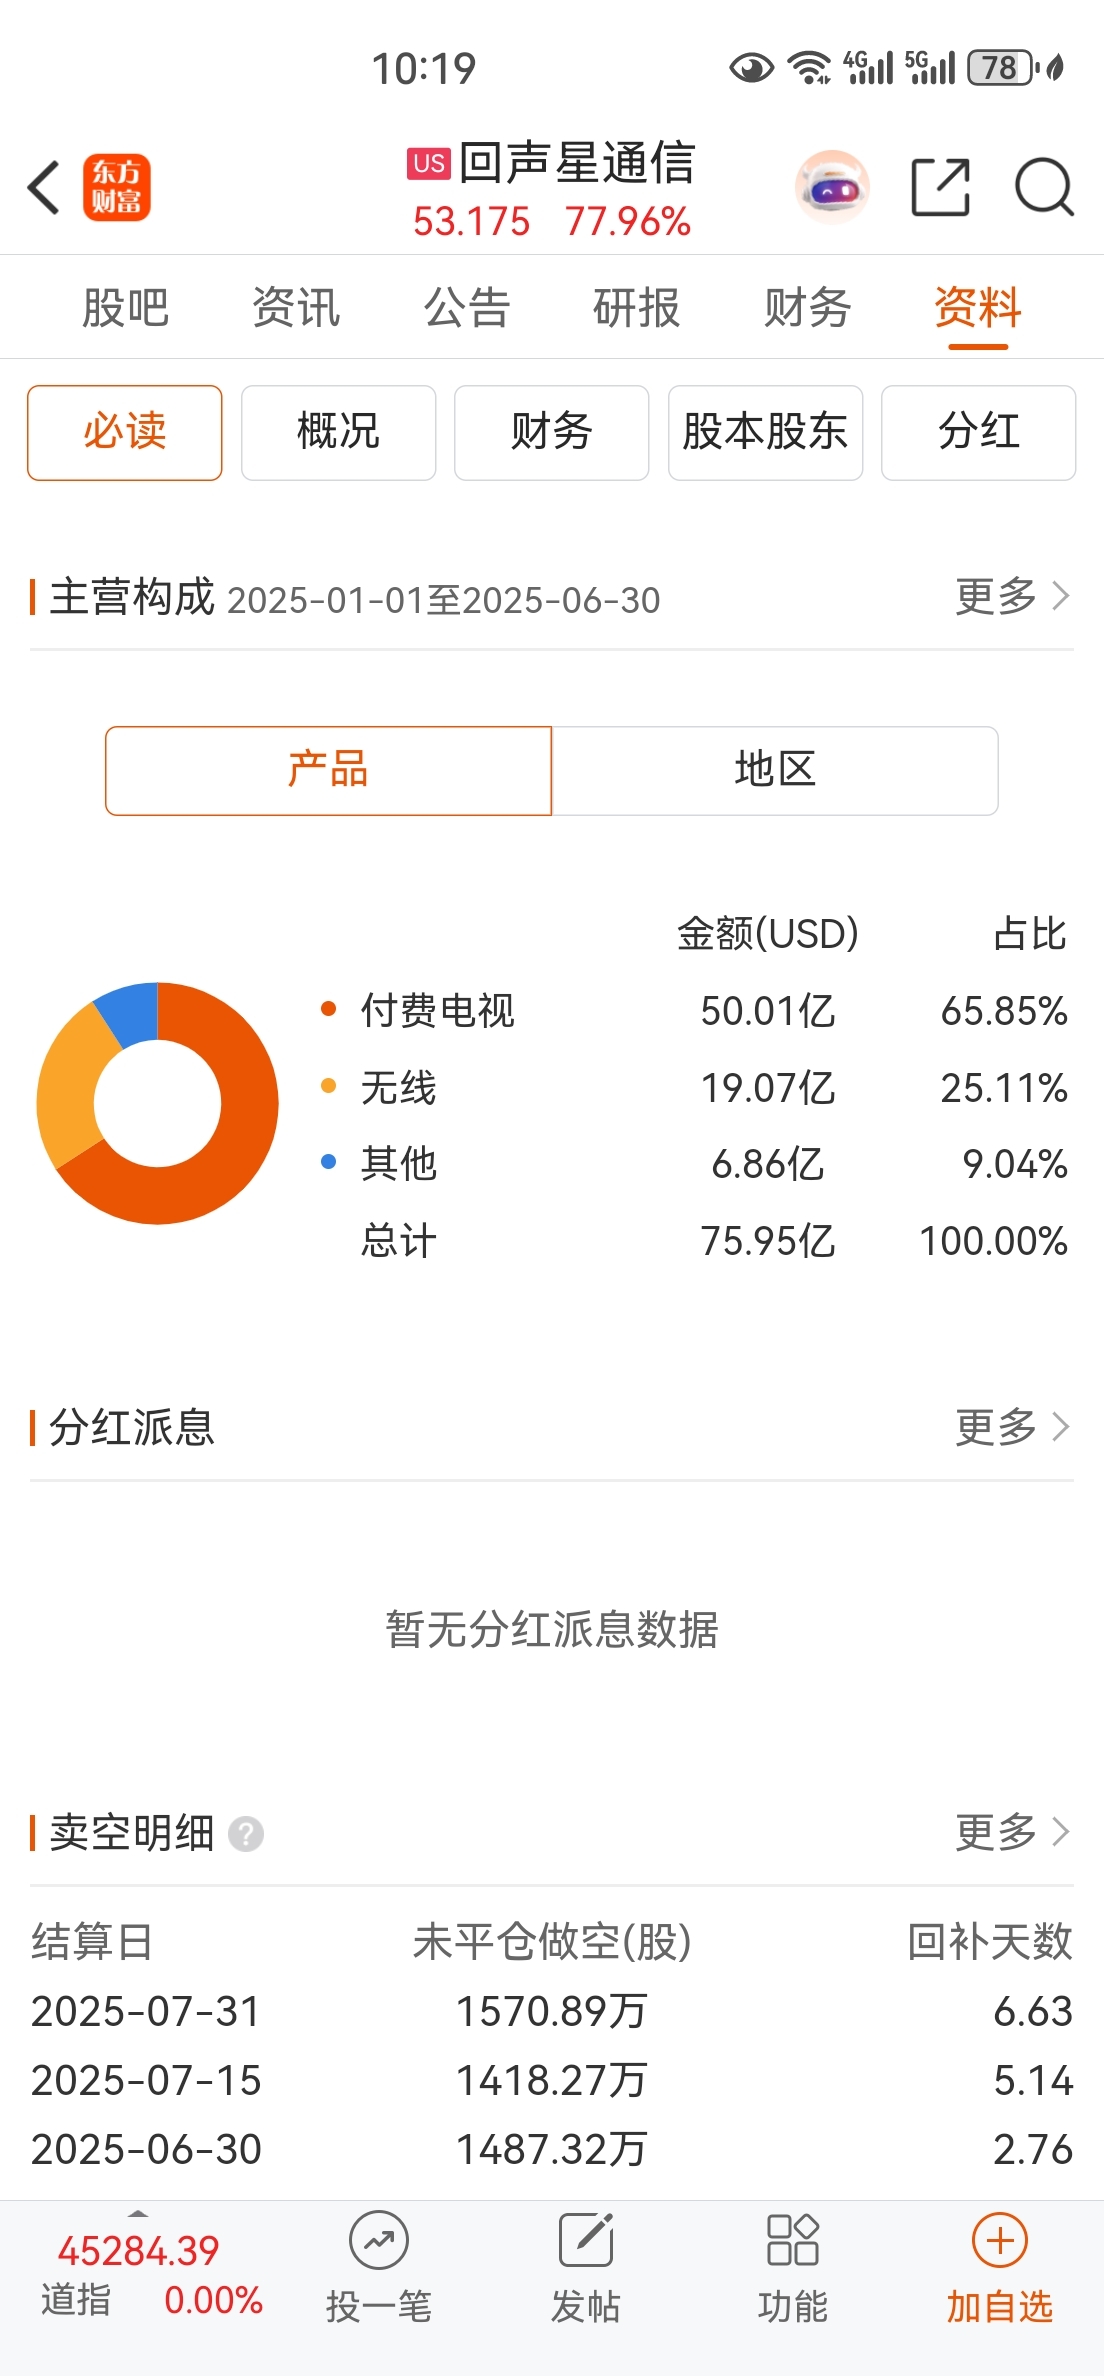Tap the back arrow icon

pyautogui.click(x=44, y=187)
